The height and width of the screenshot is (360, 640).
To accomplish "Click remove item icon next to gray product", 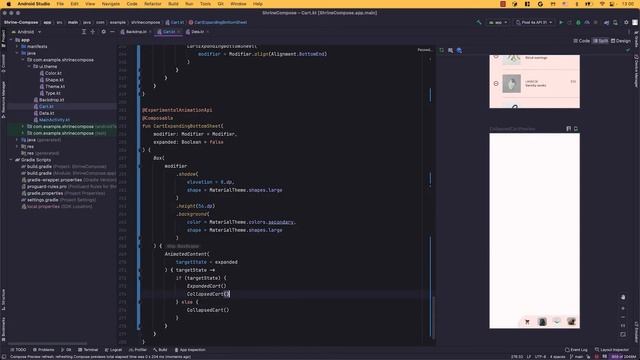I will (x=496, y=83).
